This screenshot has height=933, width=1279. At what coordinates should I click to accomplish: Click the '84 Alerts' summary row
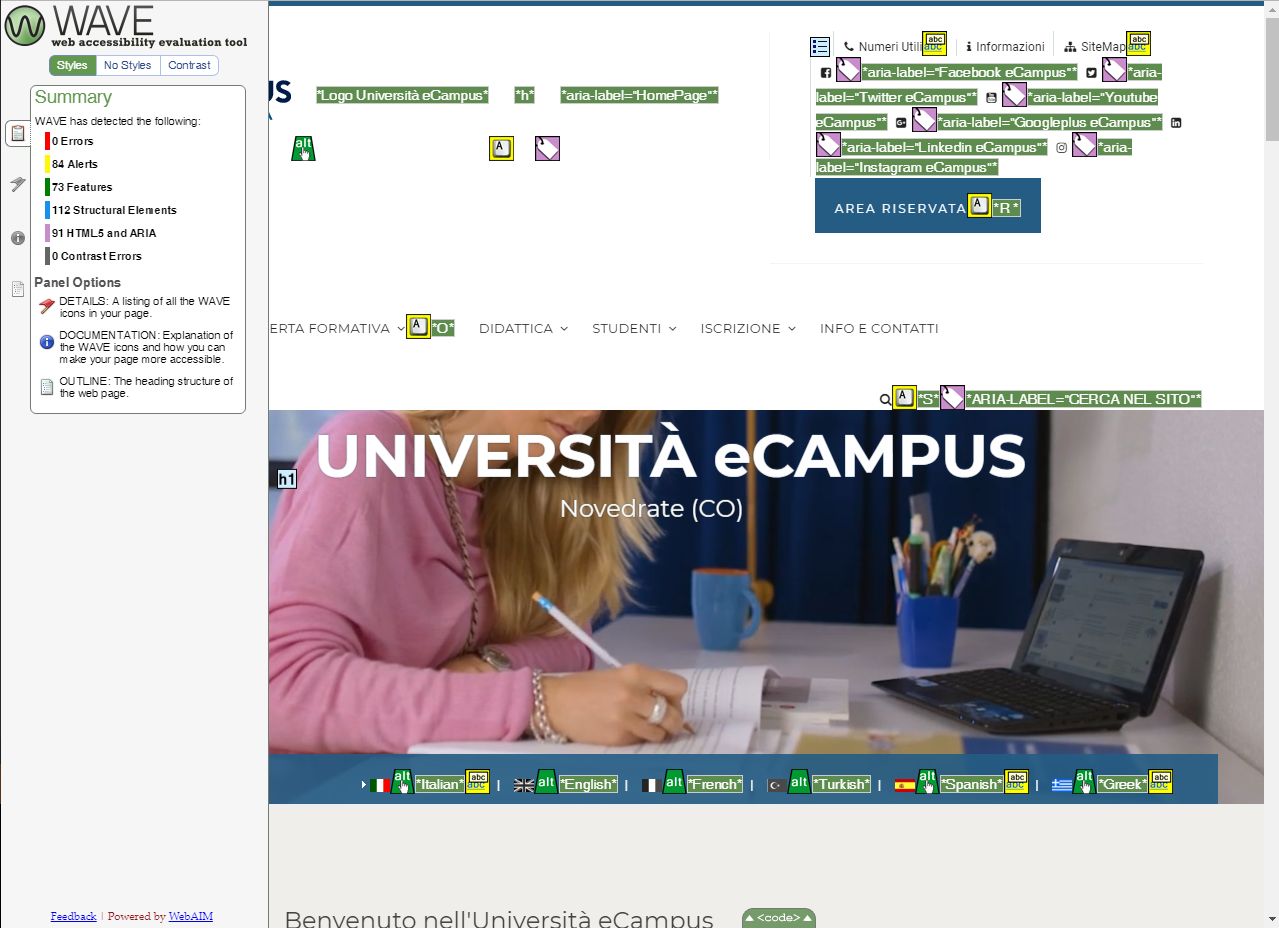[72, 164]
